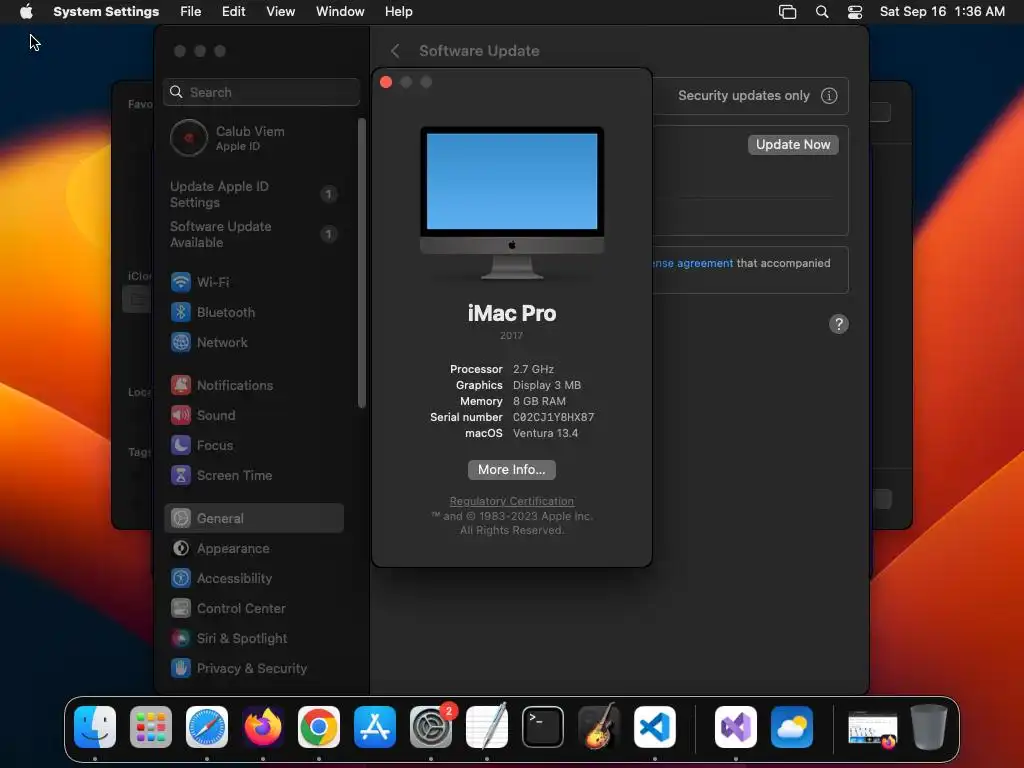Viewport: 1024px width, 768px height.
Task: Open the license agreement link
Action: pos(692,263)
